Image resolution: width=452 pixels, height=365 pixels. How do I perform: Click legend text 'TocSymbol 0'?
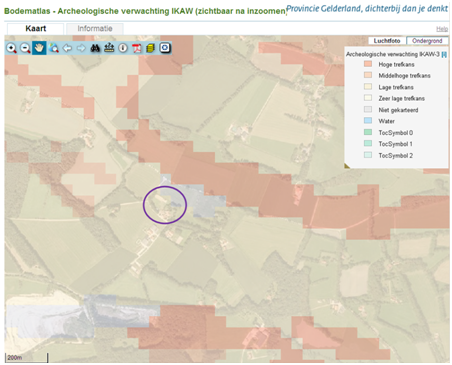point(395,133)
